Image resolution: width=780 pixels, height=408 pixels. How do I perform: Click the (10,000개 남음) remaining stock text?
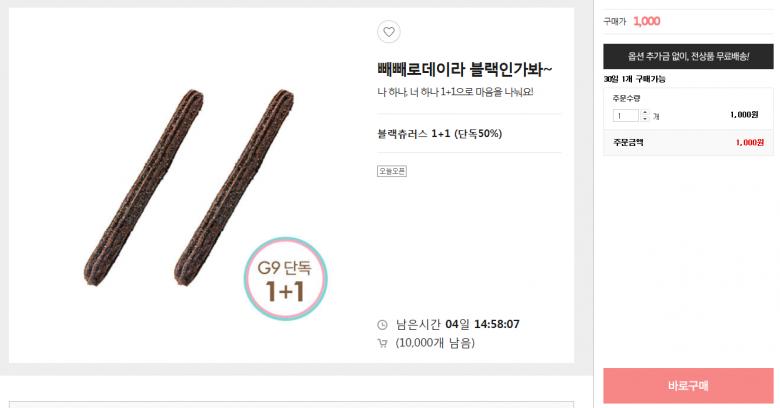(435, 343)
